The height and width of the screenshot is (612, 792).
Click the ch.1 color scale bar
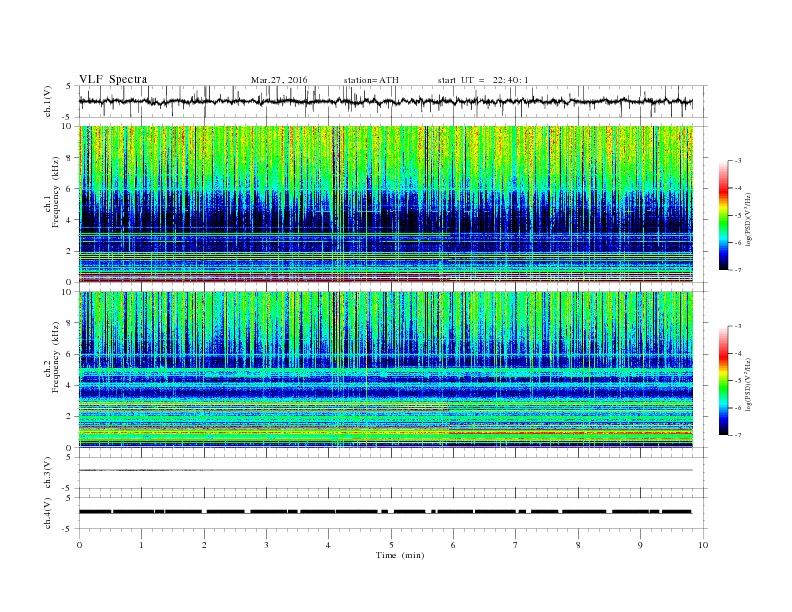coord(723,215)
